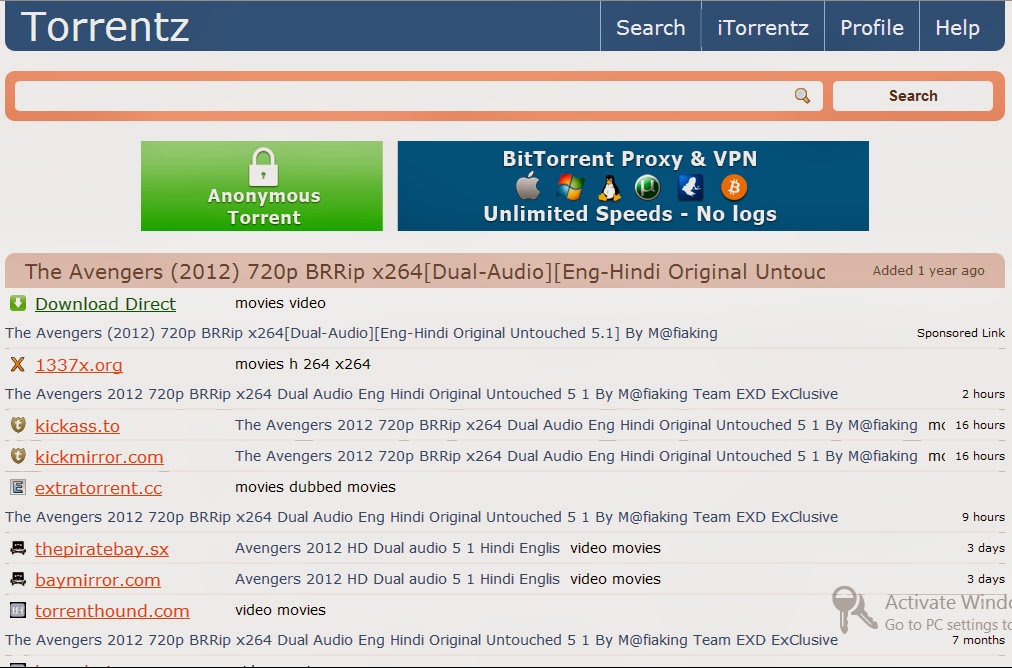Viewport: 1012px width, 668px height.
Task: Open the iTorrentz menu item
Action: pos(763,27)
